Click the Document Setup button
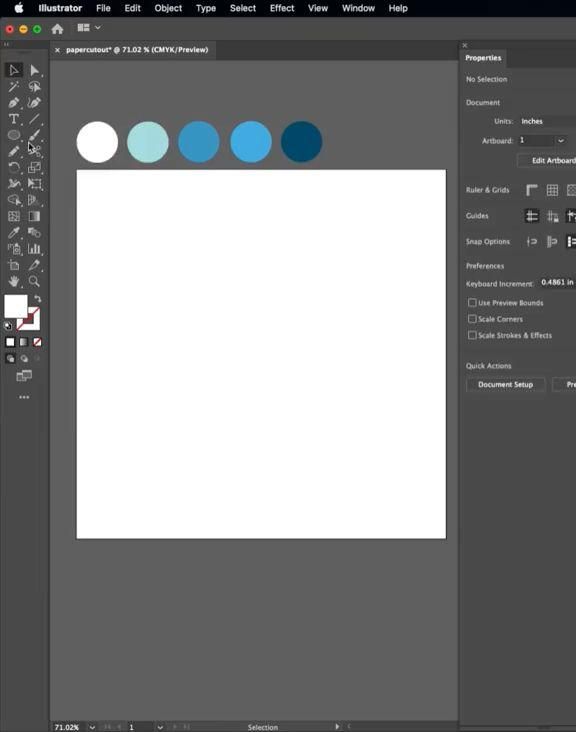 click(x=506, y=384)
